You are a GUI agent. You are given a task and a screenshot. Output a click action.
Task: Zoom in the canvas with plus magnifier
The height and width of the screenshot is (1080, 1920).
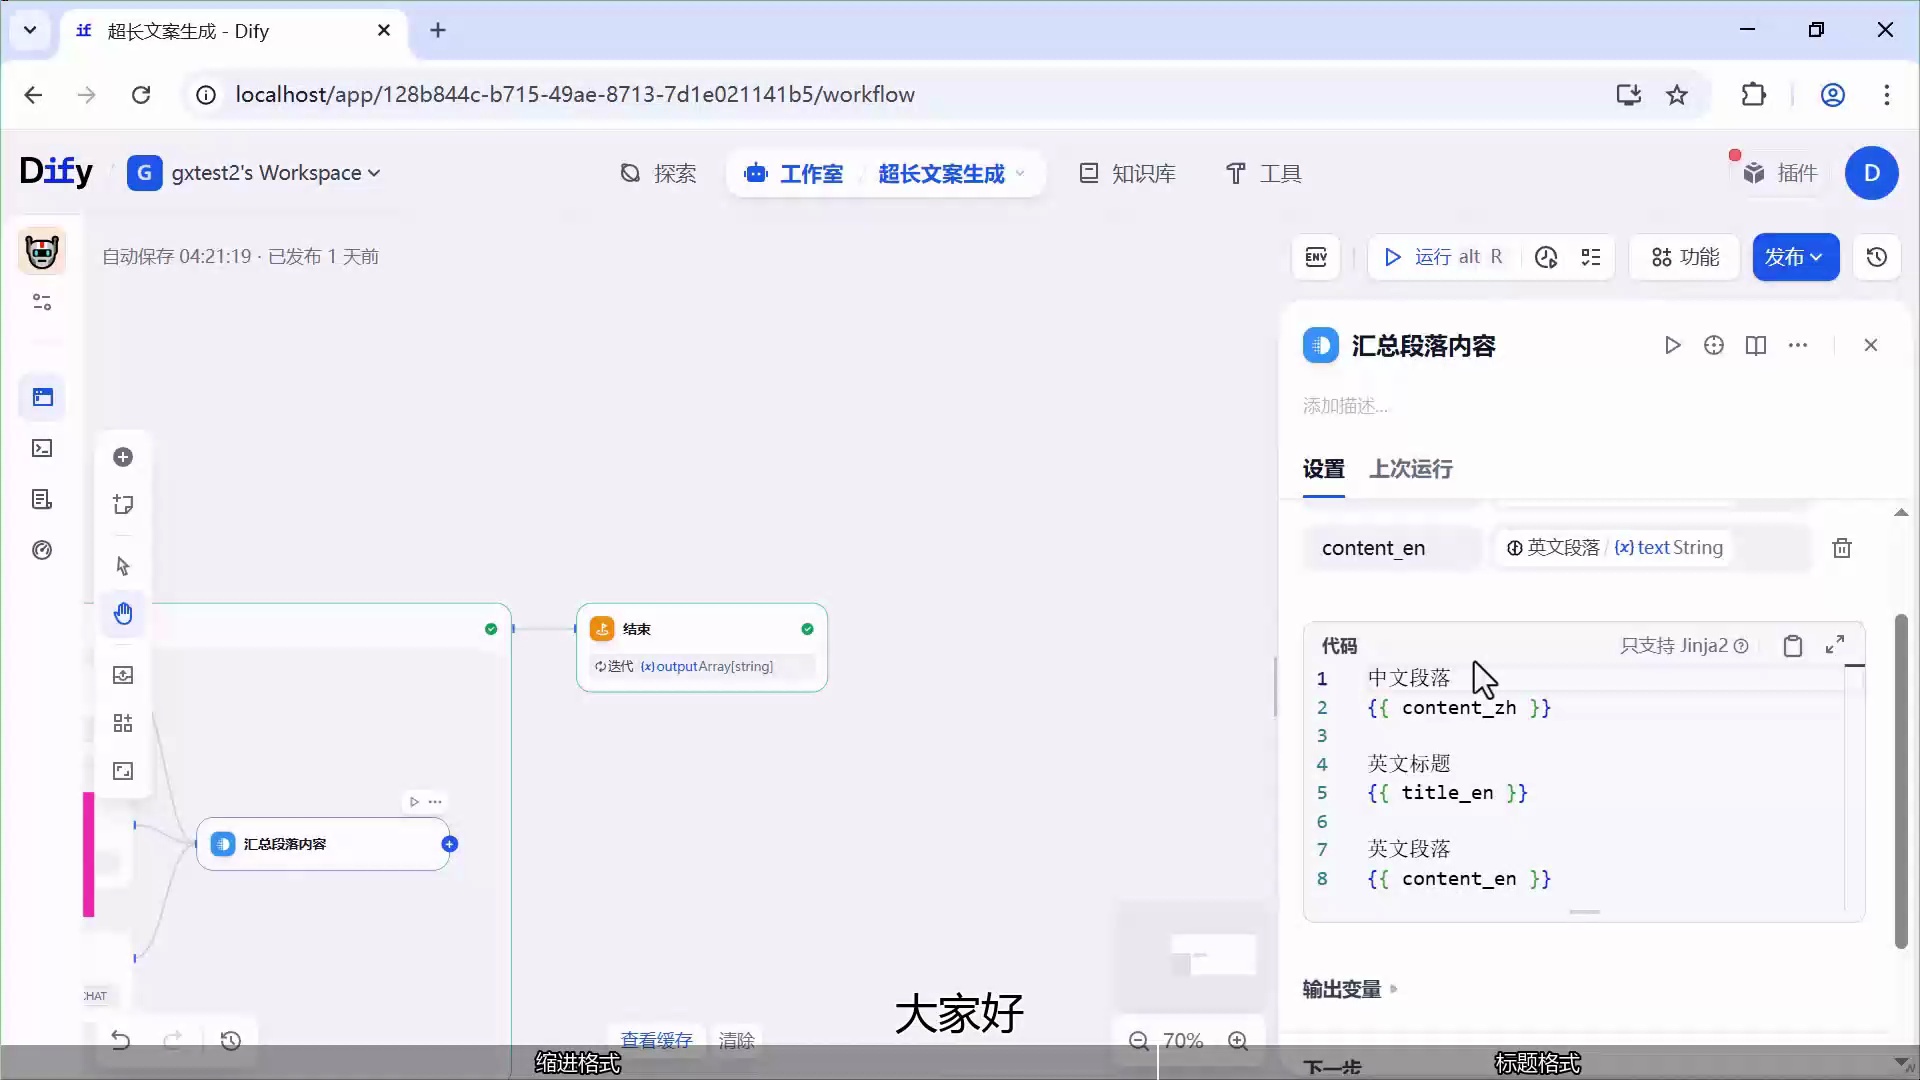coord(1238,1041)
